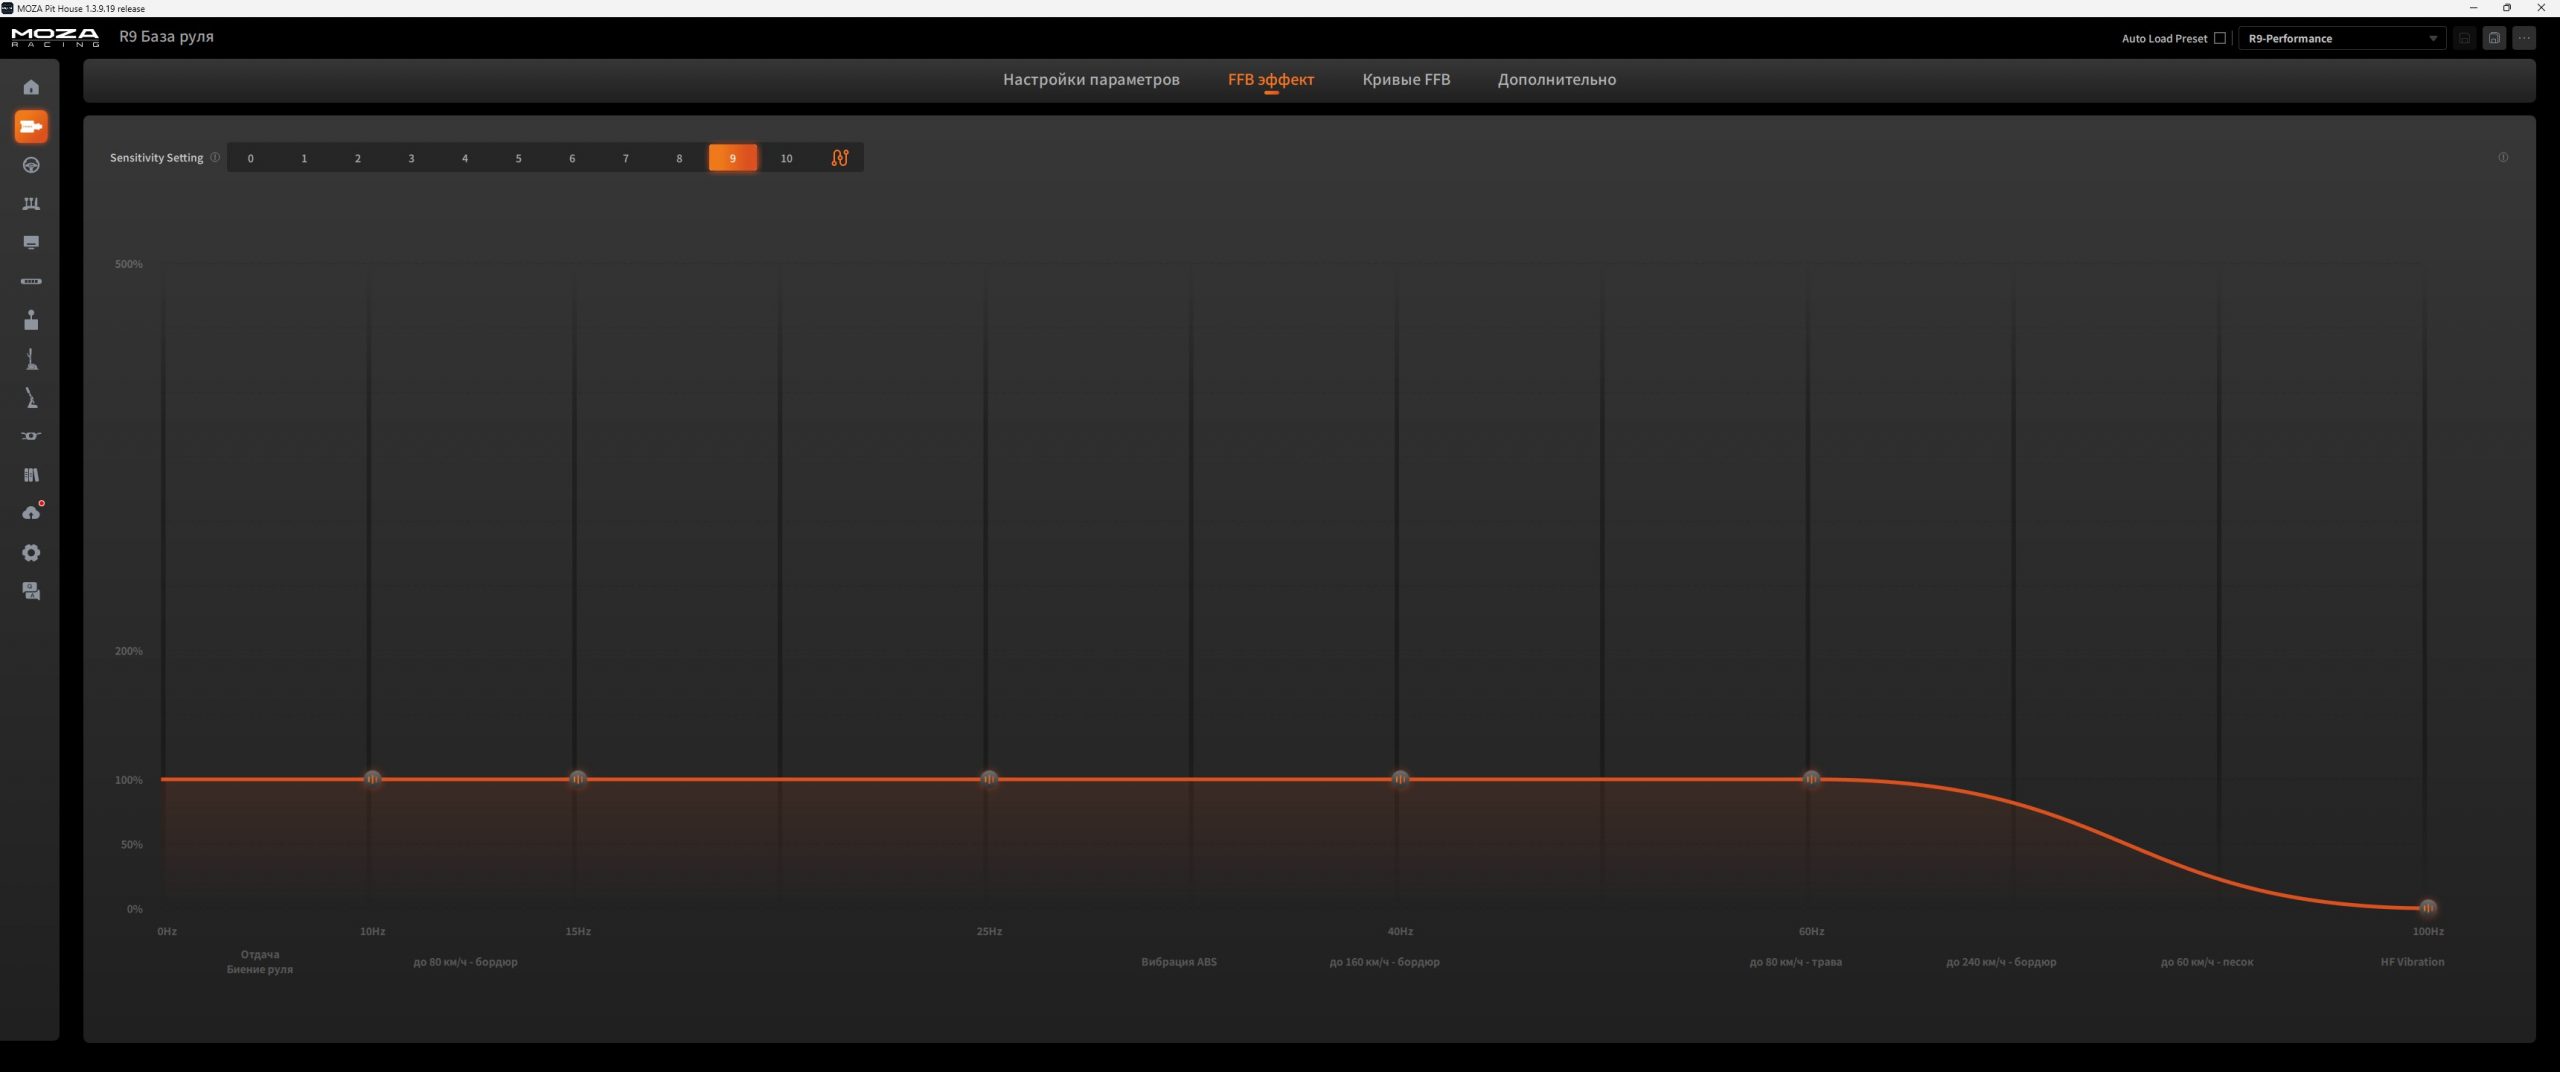Click the 500% axis label
Image resolution: width=2560 pixels, height=1072 pixels.
(x=129, y=264)
